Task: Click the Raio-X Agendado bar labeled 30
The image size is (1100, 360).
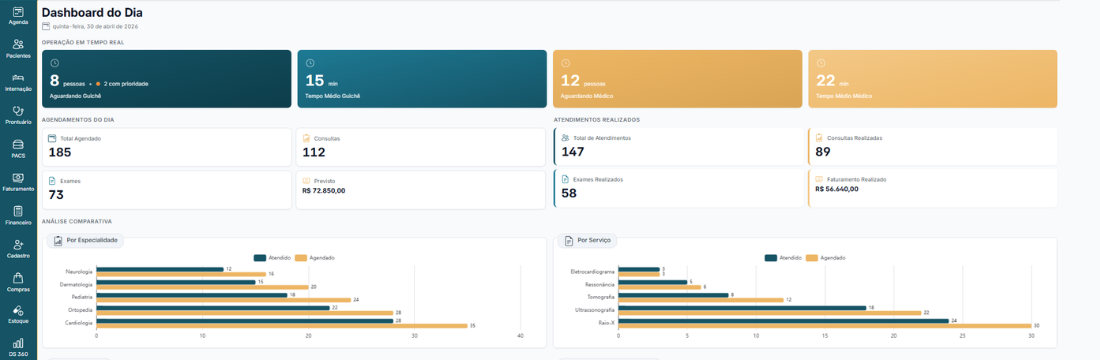Action: pos(824,326)
